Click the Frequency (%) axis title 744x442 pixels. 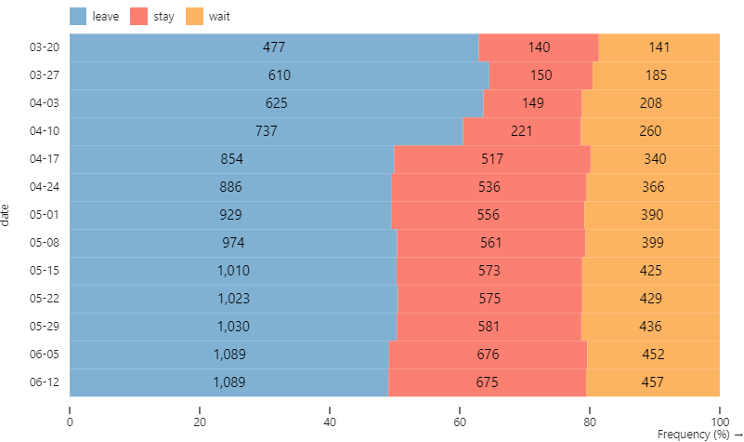693,434
